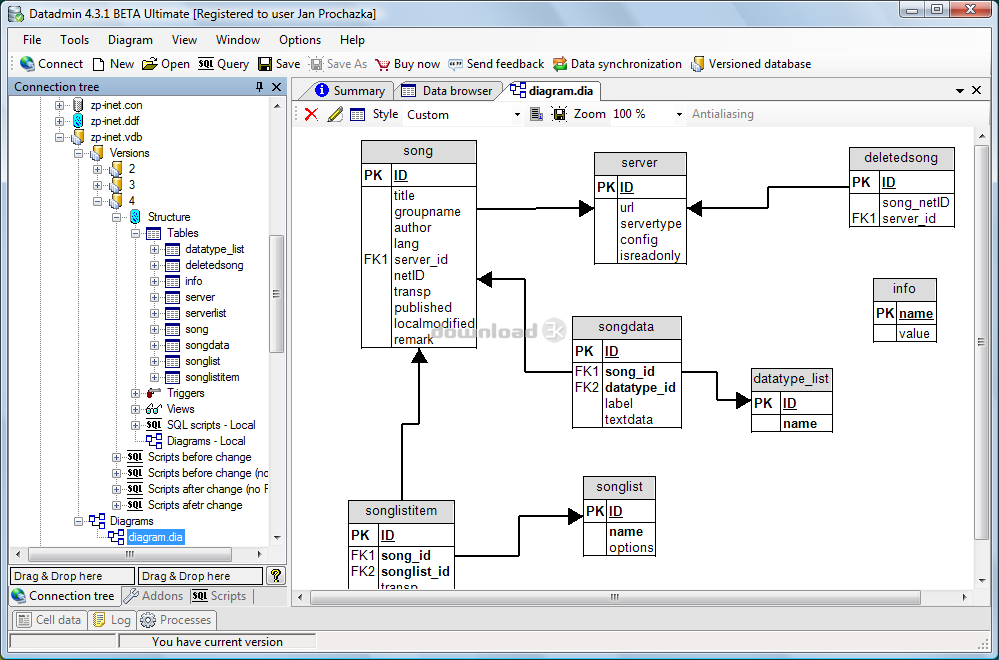The image size is (999, 660).
Task: Select diagram.dia in the tree
Action: pyautogui.click(x=155, y=537)
